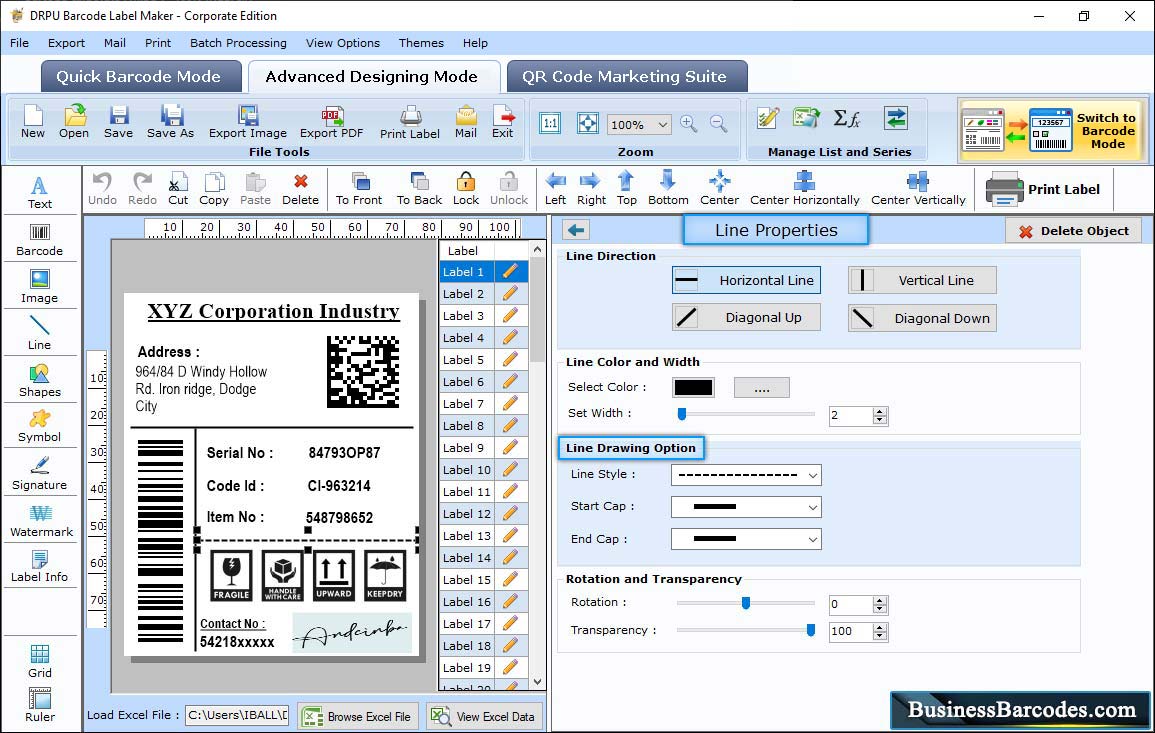Viewport: 1155px width, 733px height.
Task: Select Diagonal Up direction
Action: [746, 318]
